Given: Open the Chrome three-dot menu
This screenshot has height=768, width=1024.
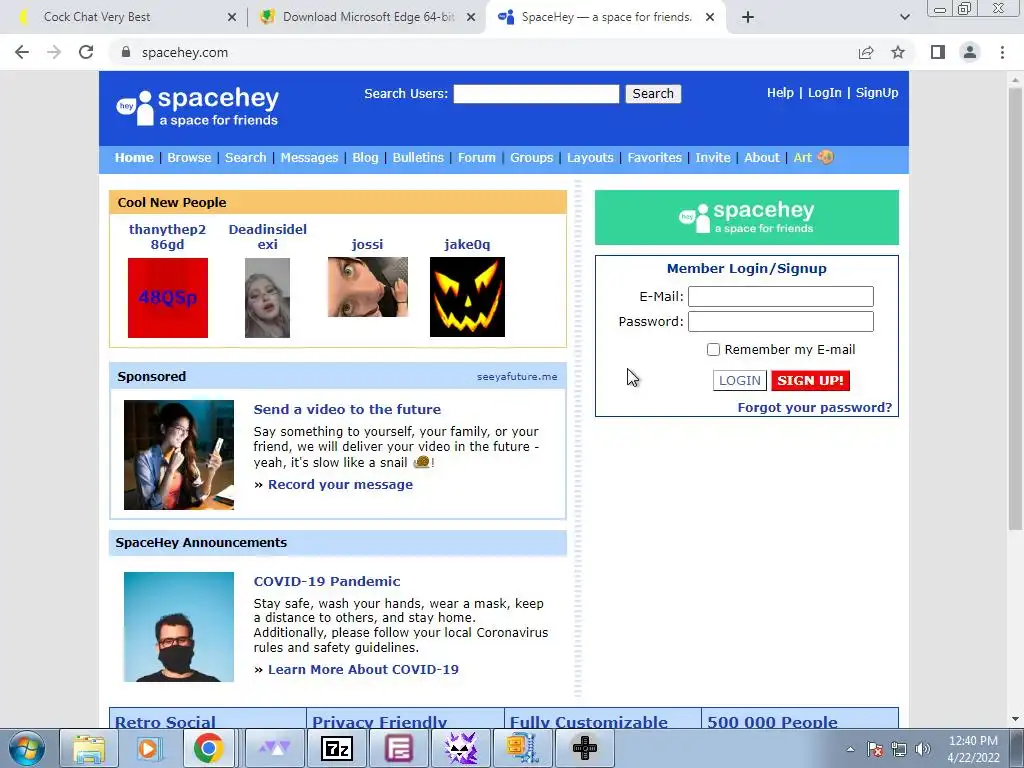Looking at the screenshot, I should click(x=1002, y=52).
